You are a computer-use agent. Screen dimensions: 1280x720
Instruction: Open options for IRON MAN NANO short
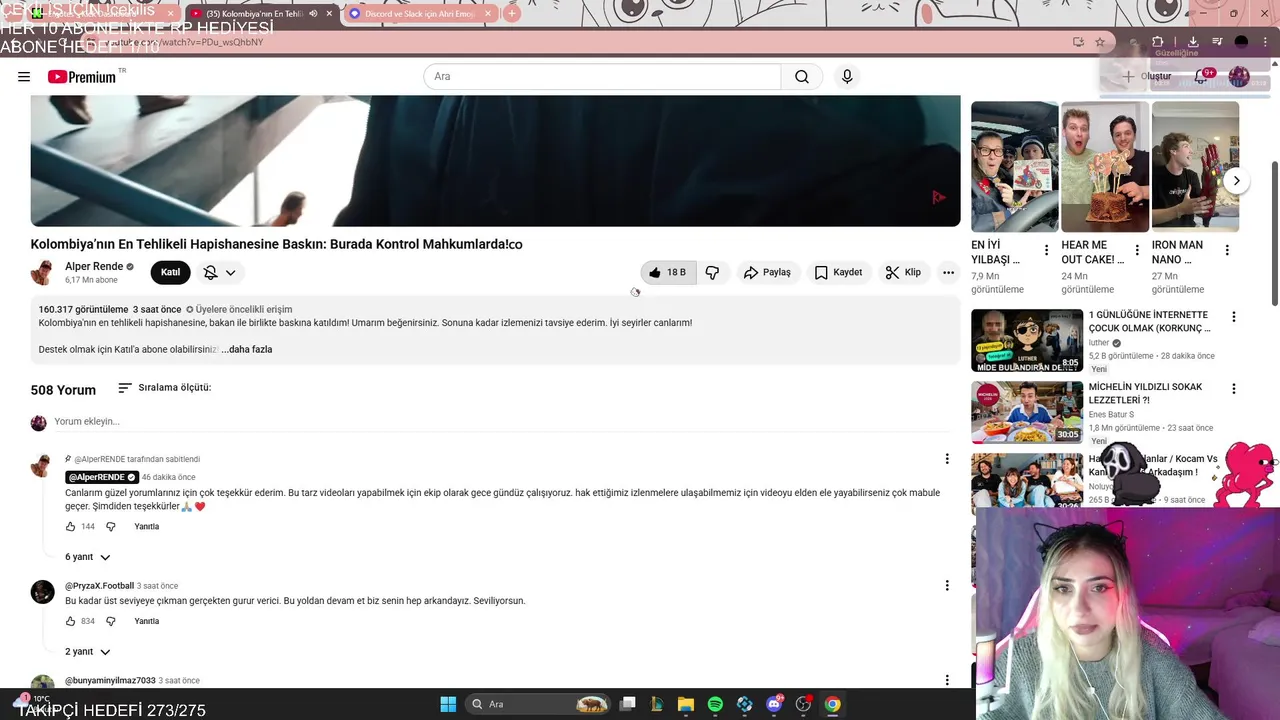(1227, 250)
